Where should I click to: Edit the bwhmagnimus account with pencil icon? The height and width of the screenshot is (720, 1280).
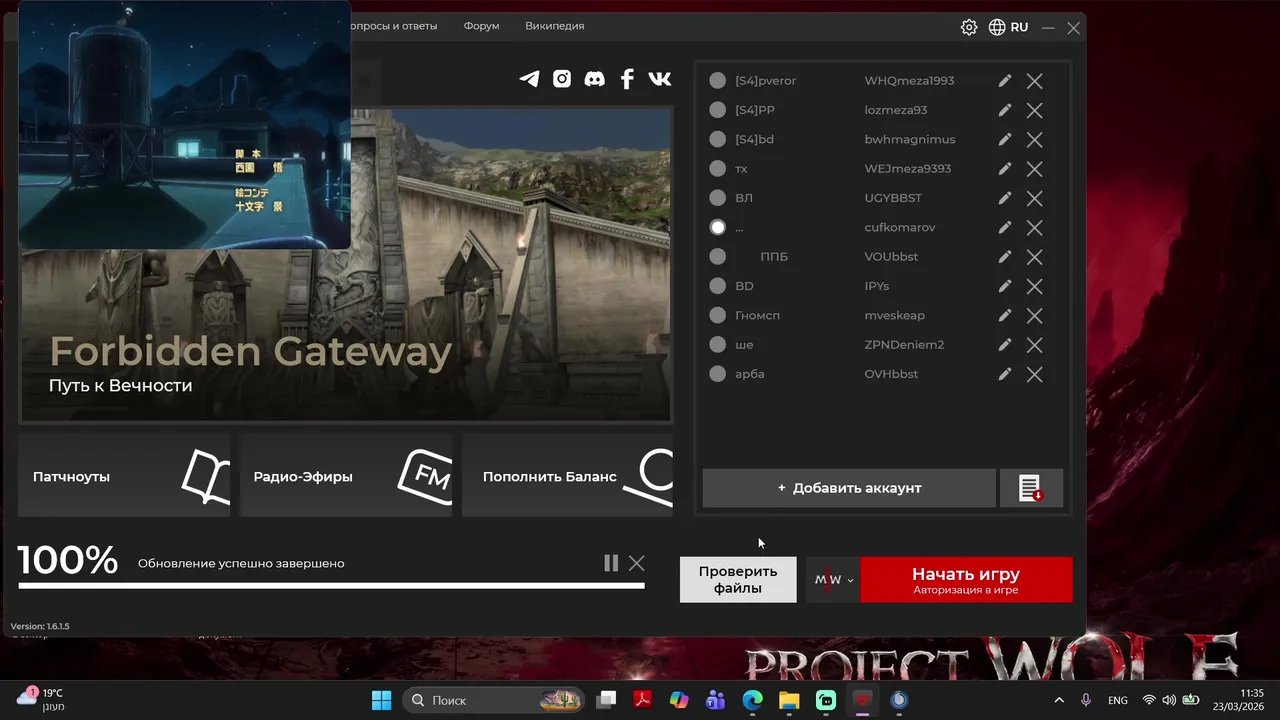point(1005,139)
